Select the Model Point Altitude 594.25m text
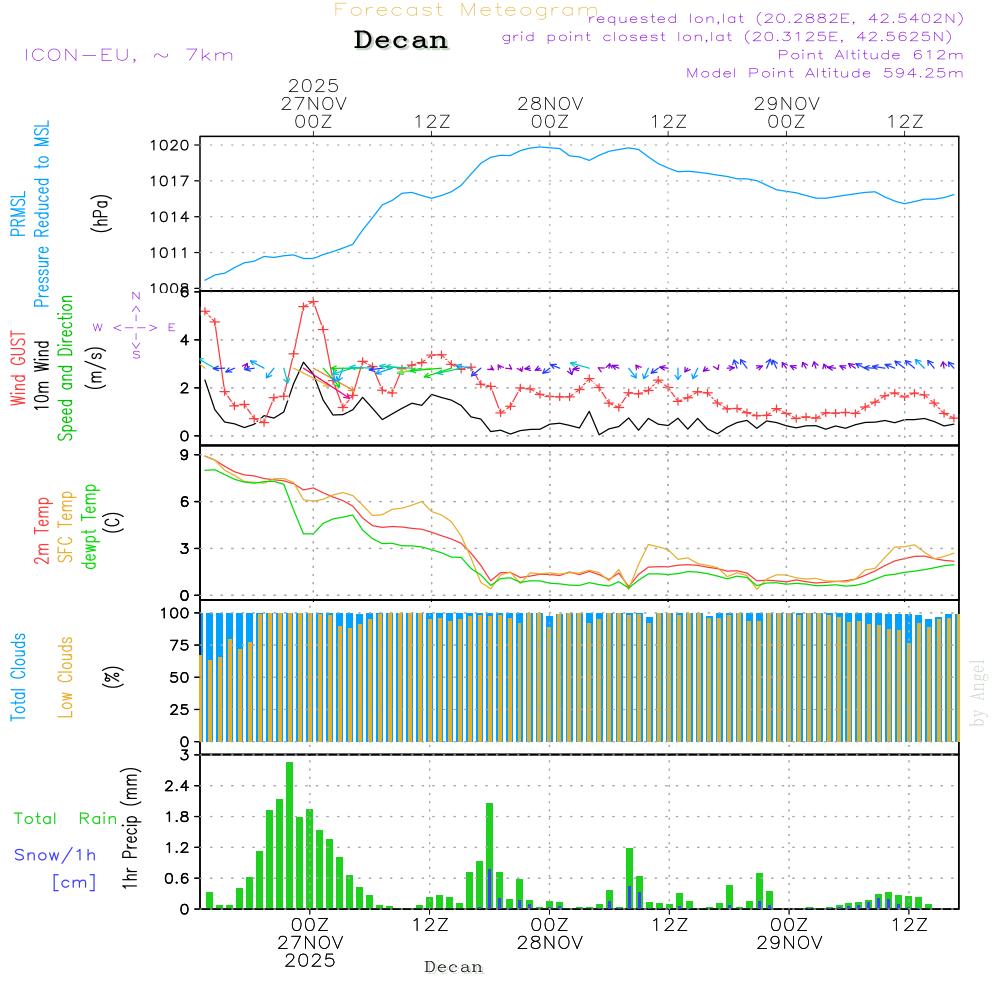Screen dimensions: 1000x1000 pos(825,73)
